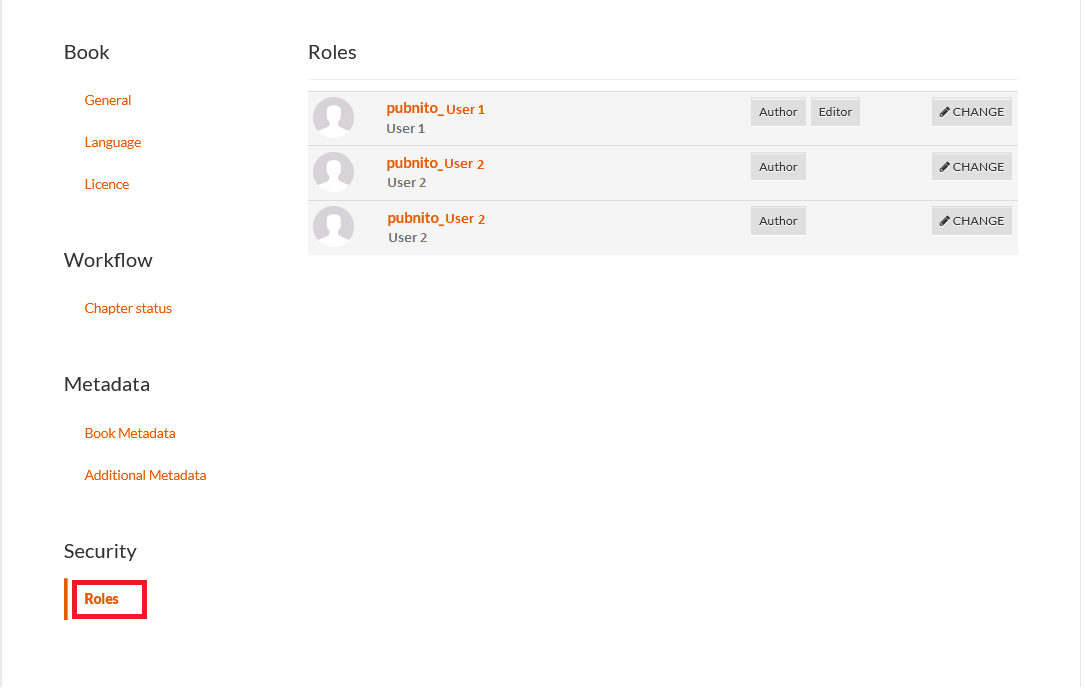The width and height of the screenshot is (1086, 691).
Task: Open the pubnito_User 1 profile link
Action: pyautogui.click(x=435, y=108)
